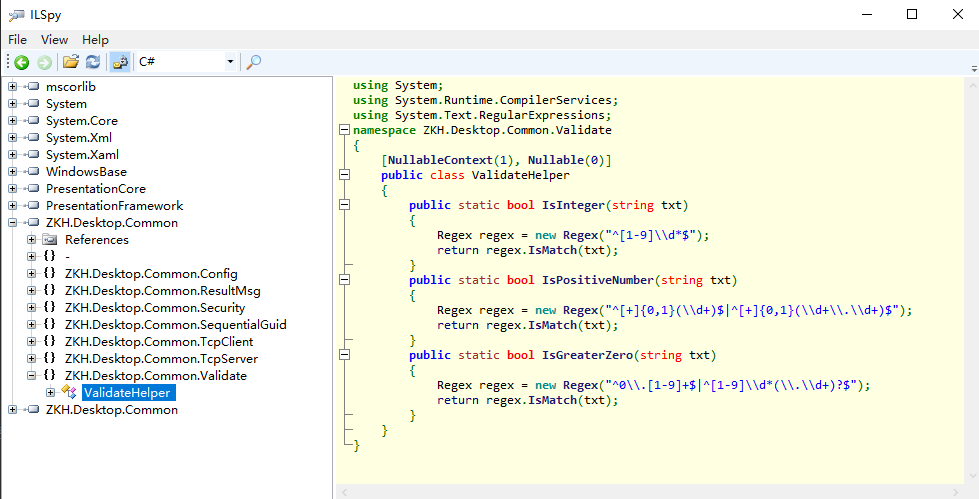This screenshot has width=979, height=499.
Task: Expand the References node
Action: (x=31, y=239)
